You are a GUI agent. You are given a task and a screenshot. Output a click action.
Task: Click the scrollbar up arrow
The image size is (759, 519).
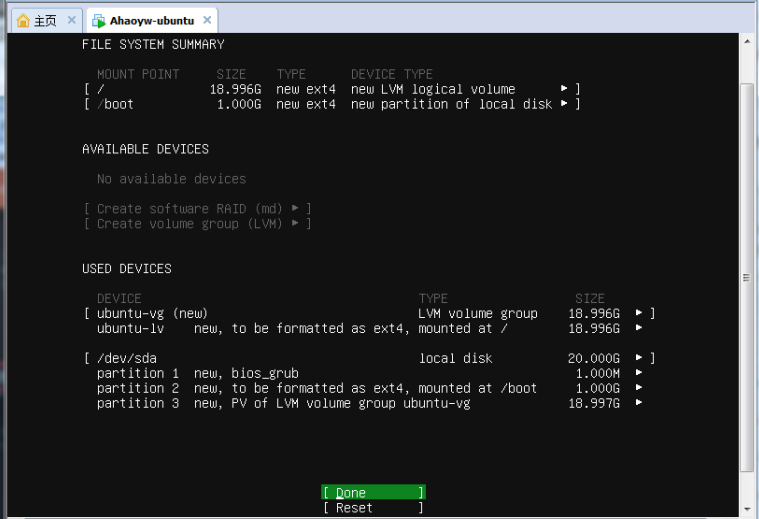(746, 41)
